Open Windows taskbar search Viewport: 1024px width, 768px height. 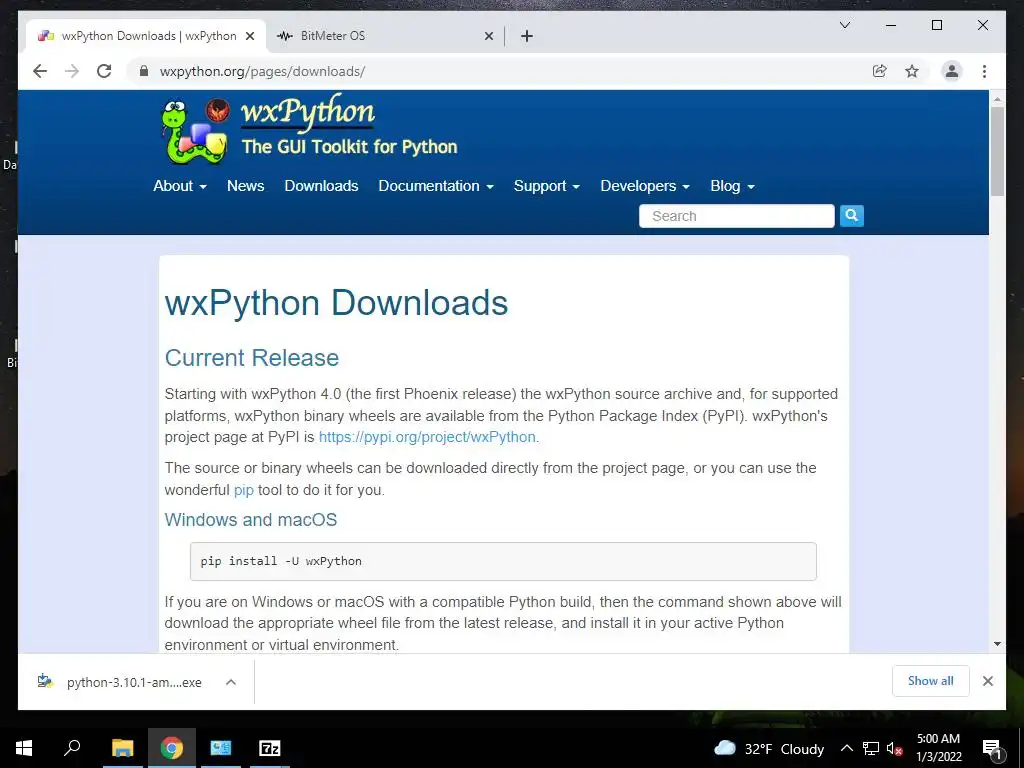pos(72,748)
